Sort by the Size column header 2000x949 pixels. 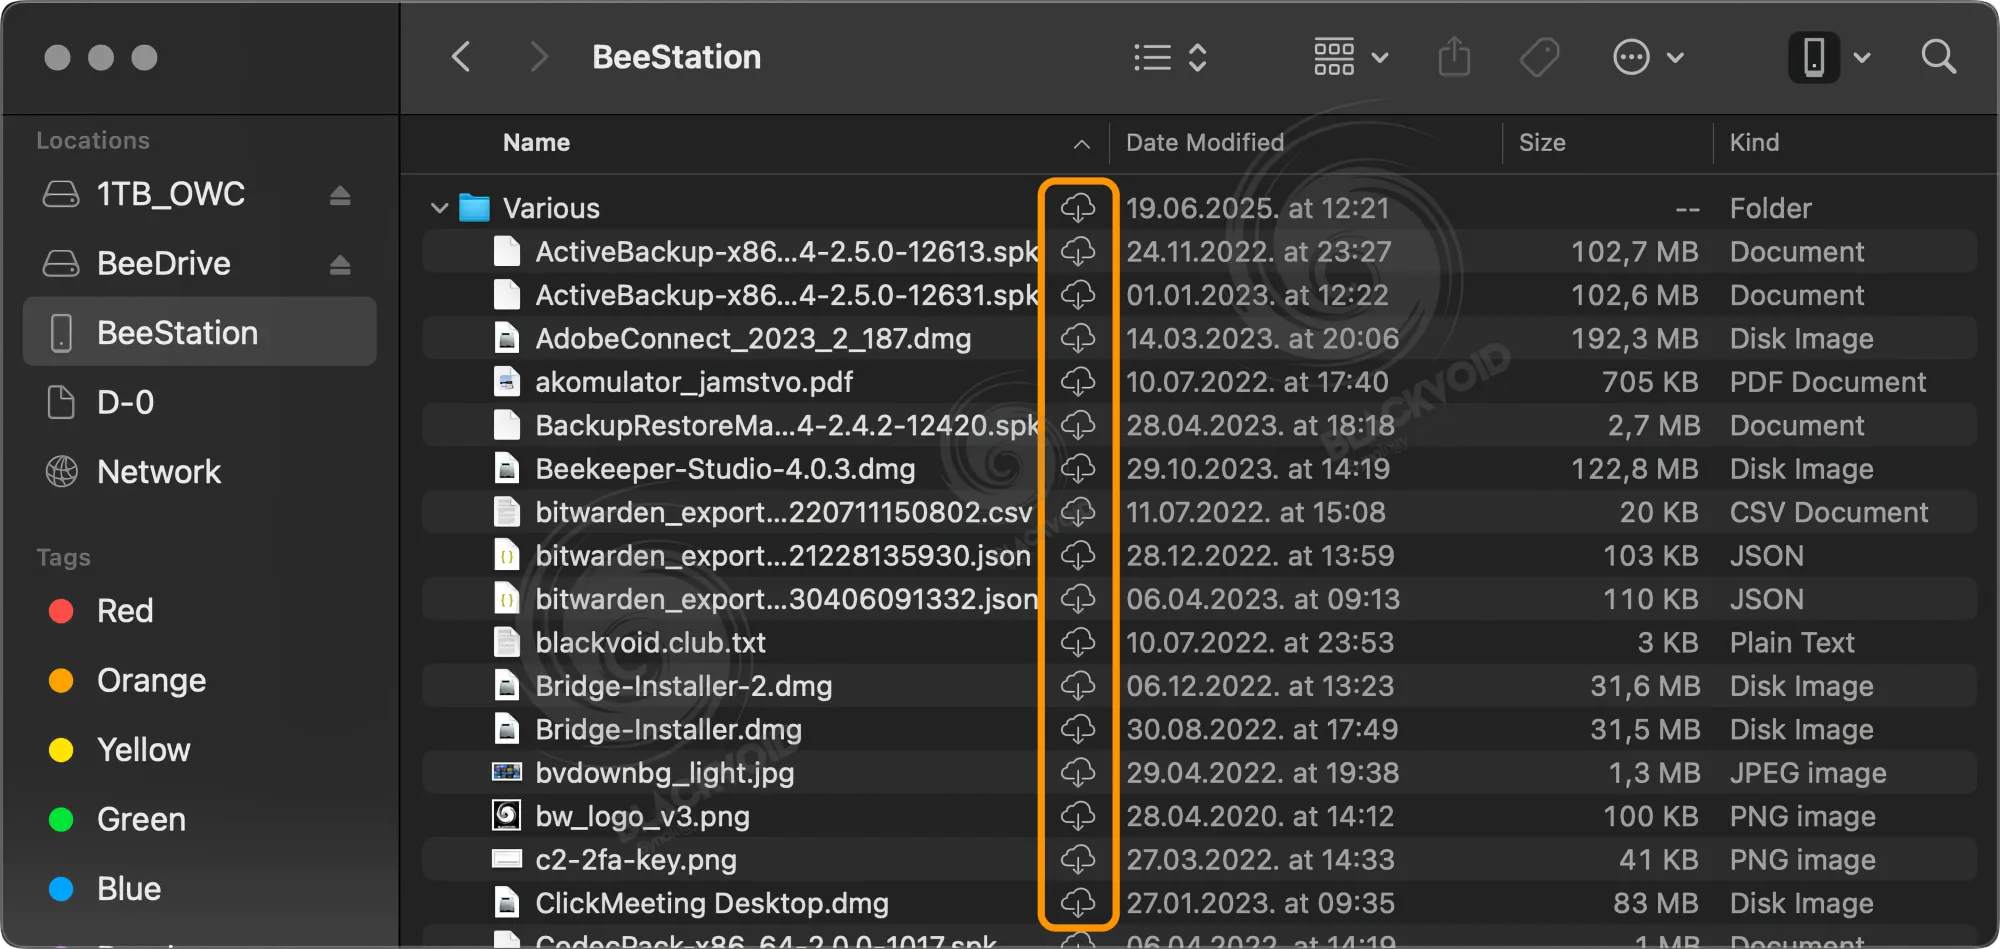(1541, 142)
